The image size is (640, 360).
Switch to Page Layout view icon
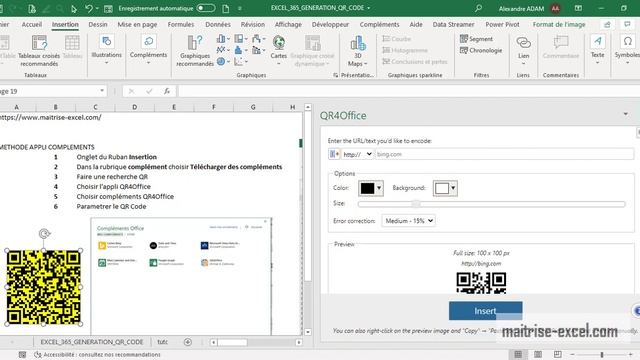pos(538,354)
